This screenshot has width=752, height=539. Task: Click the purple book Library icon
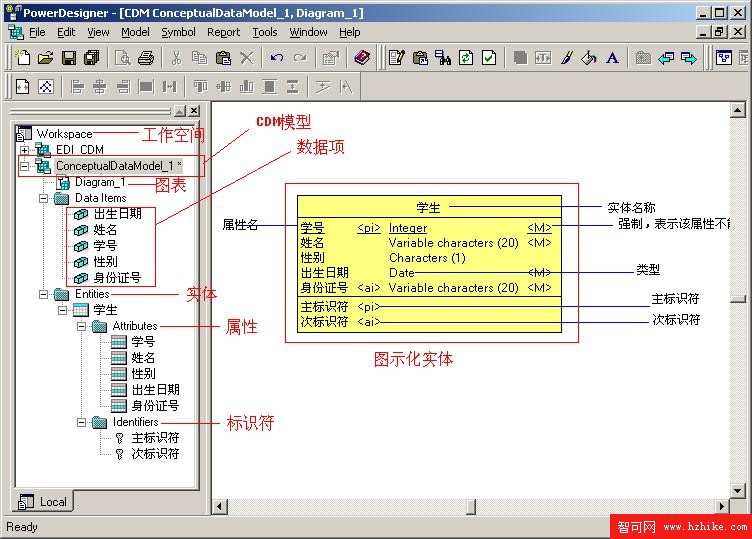362,58
